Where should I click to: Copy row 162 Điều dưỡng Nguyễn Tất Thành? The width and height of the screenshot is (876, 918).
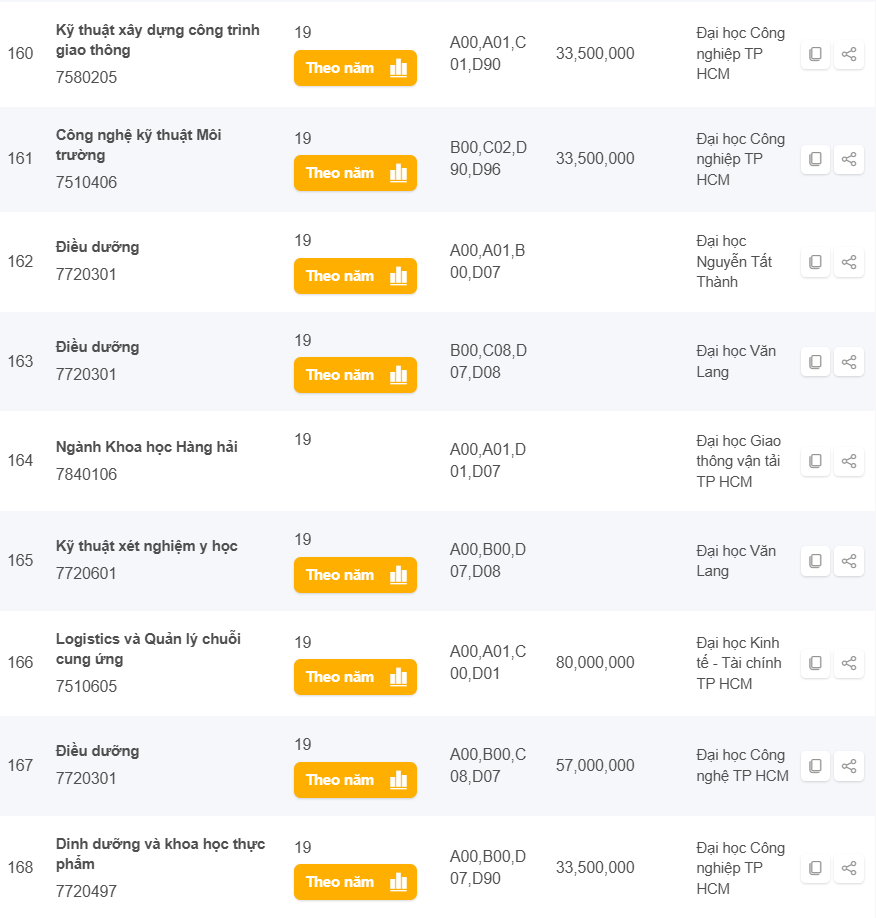[x=815, y=262]
